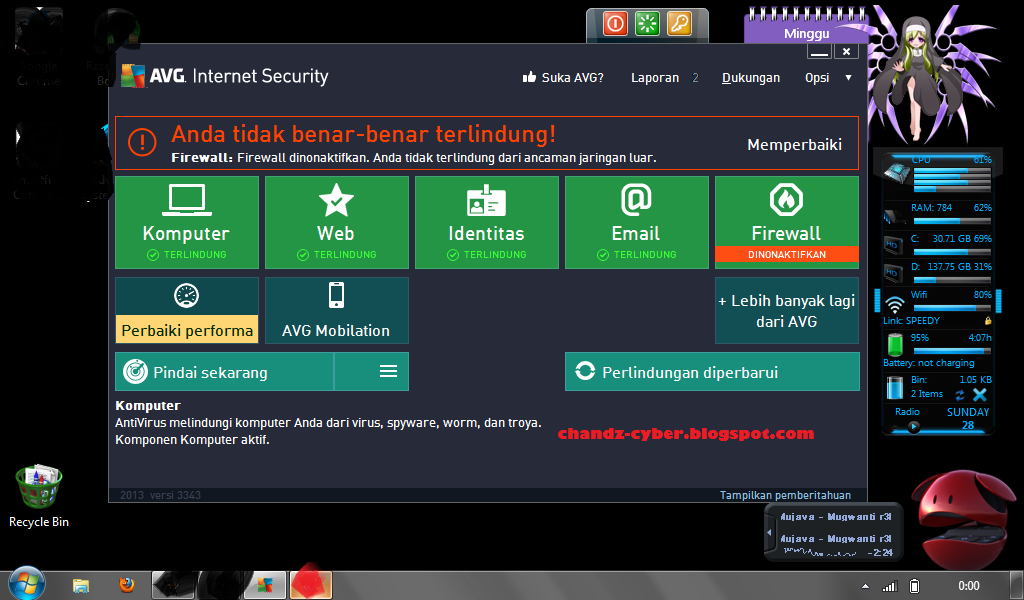Open the Identitas protection tile
This screenshot has height=600, width=1024.
pyautogui.click(x=487, y=223)
